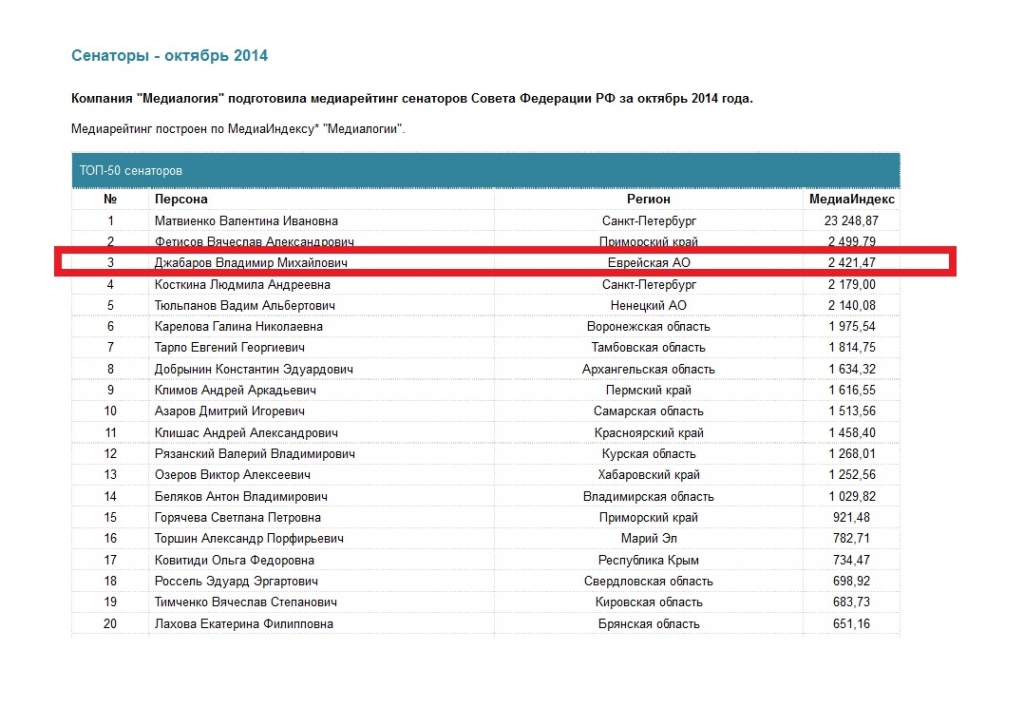The width and height of the screenshot is (1024, 707).
Task: Click the Регион column header
Action: [x=648, y=199]
